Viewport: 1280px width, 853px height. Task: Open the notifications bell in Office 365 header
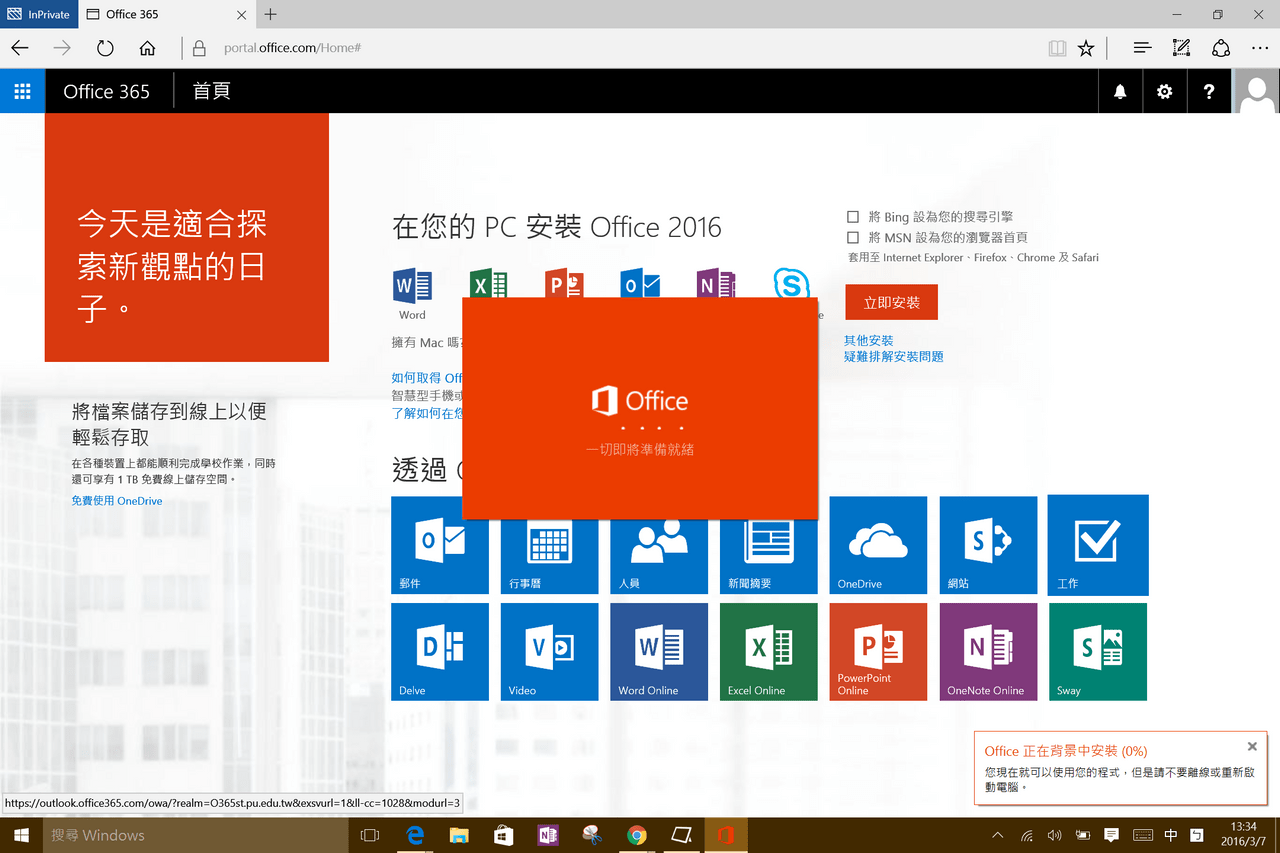point(1120,92)
